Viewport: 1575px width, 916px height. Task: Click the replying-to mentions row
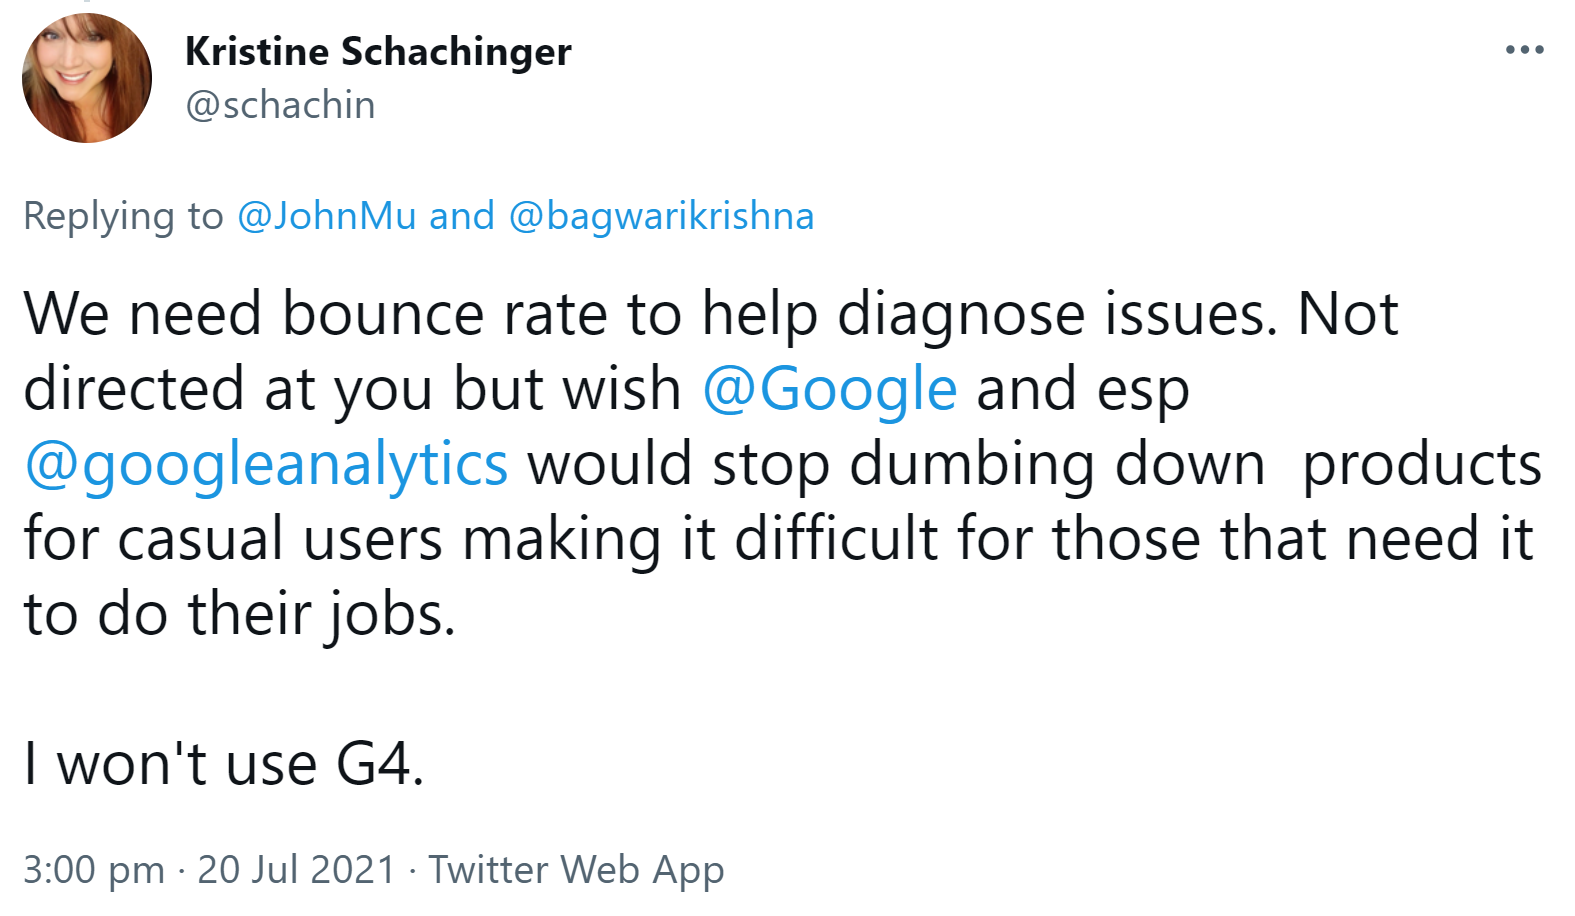[420, 215]
